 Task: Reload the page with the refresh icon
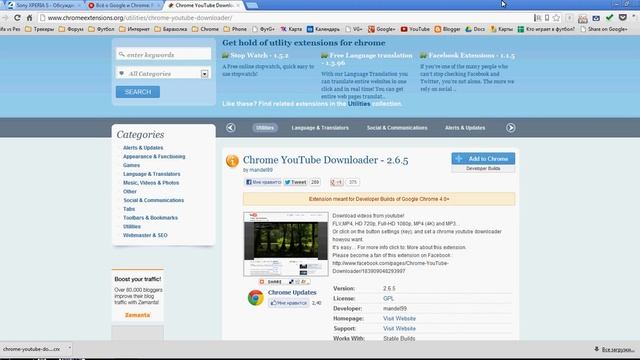(17, 18)
